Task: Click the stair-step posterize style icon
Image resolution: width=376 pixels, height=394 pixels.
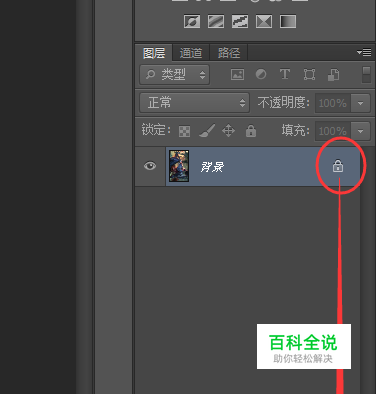Action: click(x=240, y=22)
